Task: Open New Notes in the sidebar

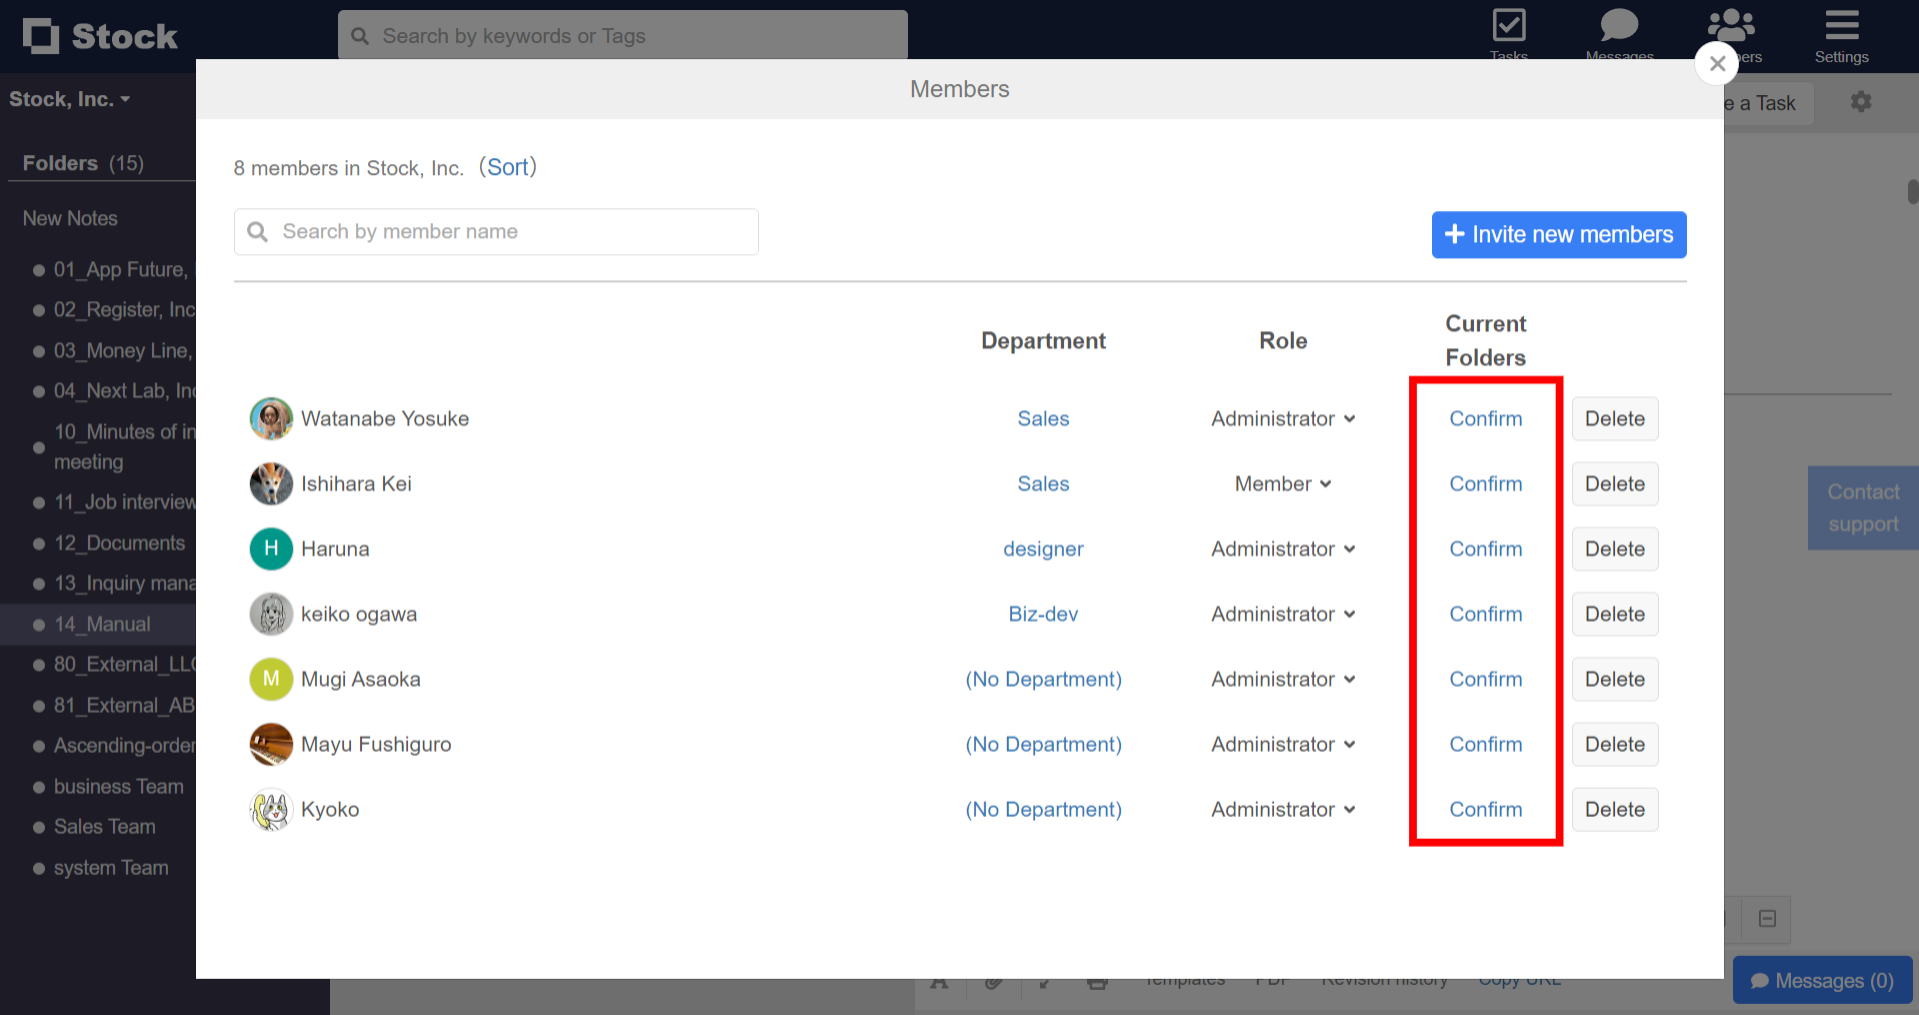Action: (x=68, y=218)
